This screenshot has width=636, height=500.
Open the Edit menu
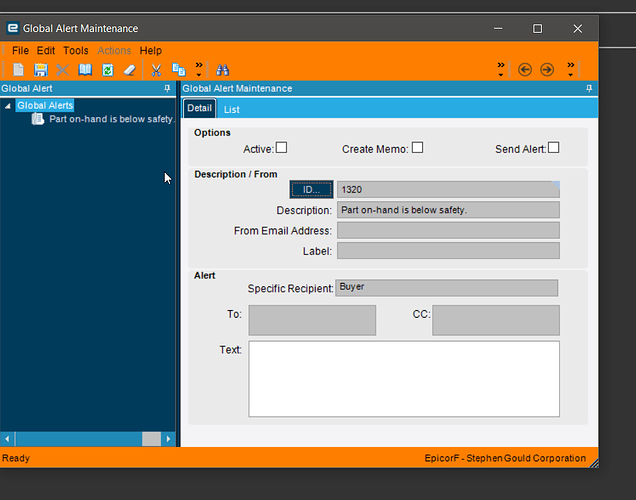[x=46, y=51]
